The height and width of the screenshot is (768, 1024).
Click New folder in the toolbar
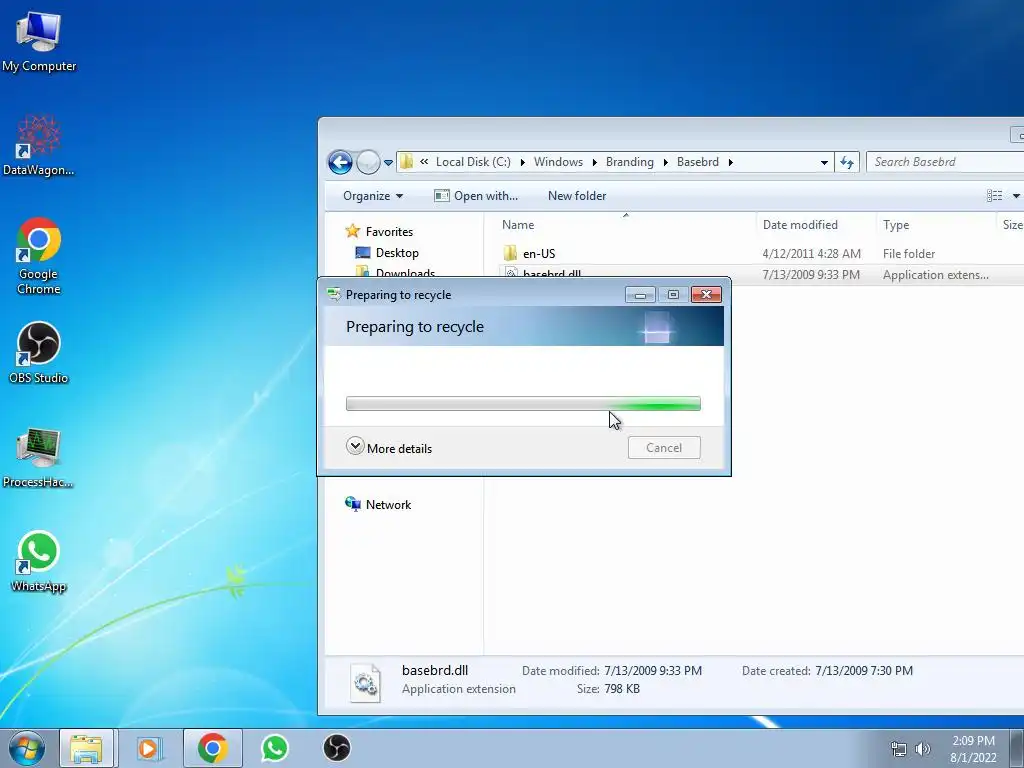[577, 196]
